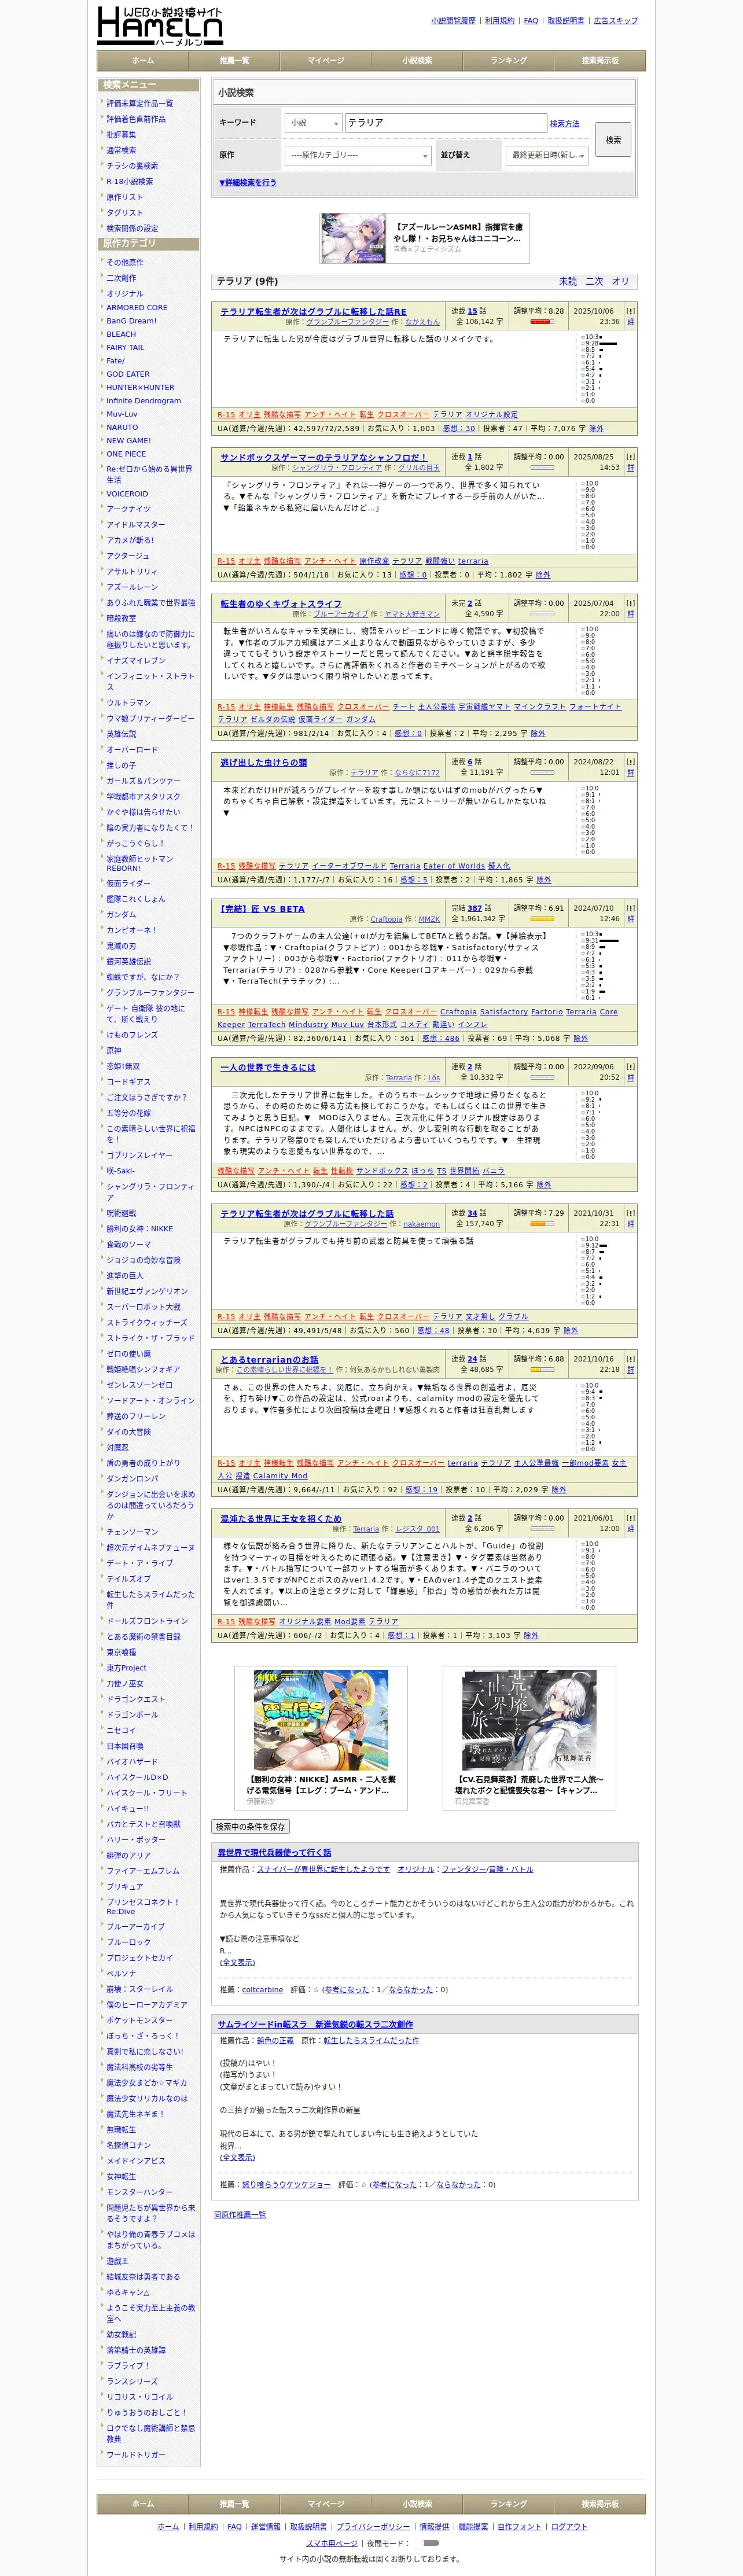Viewport: 743px width, 2576px height.
Task: Click [!] icon on 【完結】匠 VS BETA row
Action: pyautogui.click(x=630, y=908)
